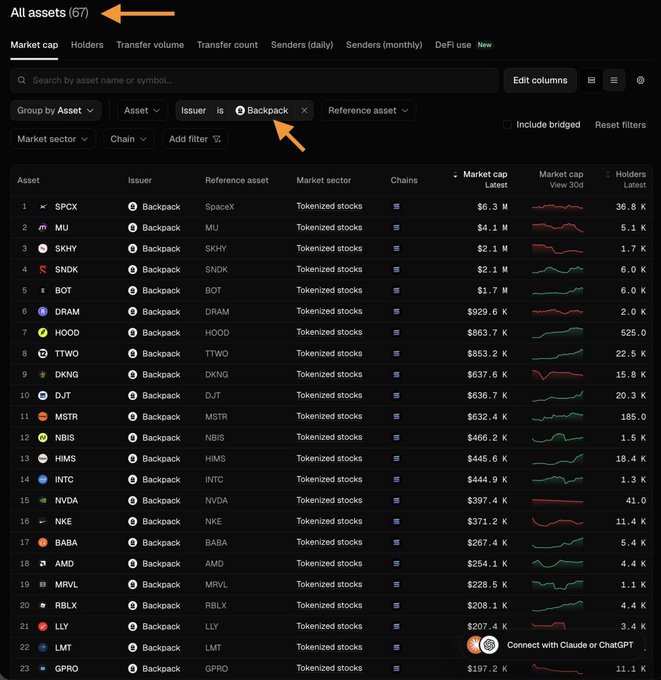
Task: Sort by Holders Latest column
Action: point(626,179)
